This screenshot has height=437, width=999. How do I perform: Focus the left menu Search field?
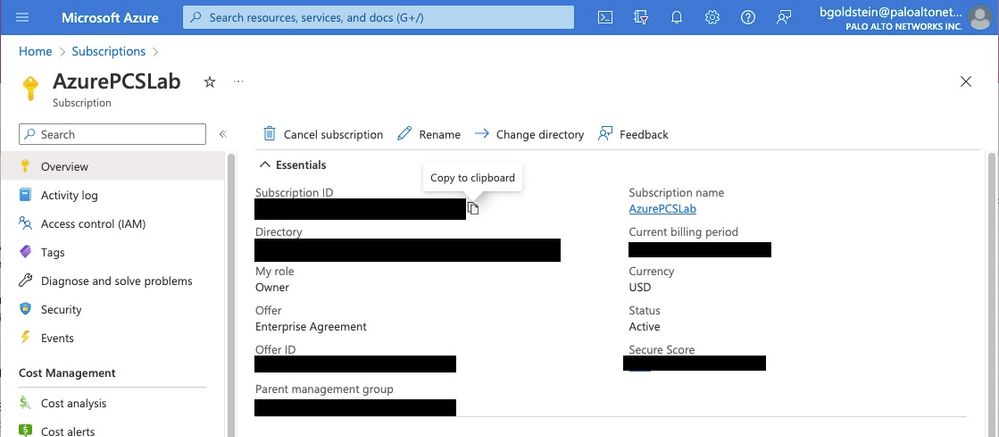tap(112, 134)
